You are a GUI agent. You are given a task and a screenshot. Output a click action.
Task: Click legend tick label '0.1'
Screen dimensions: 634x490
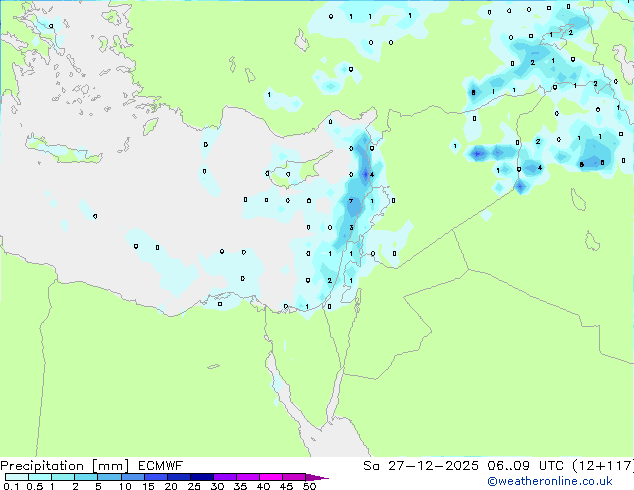[11, 486]
